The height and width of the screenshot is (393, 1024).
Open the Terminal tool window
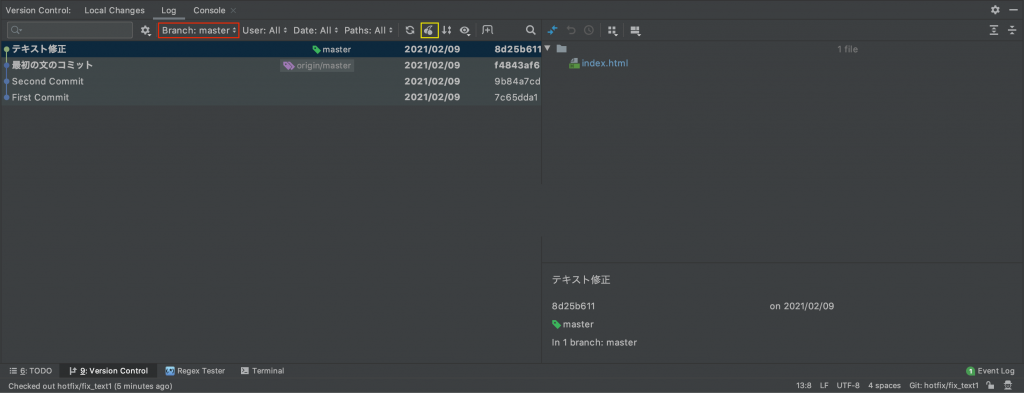[x=263, y=371]
